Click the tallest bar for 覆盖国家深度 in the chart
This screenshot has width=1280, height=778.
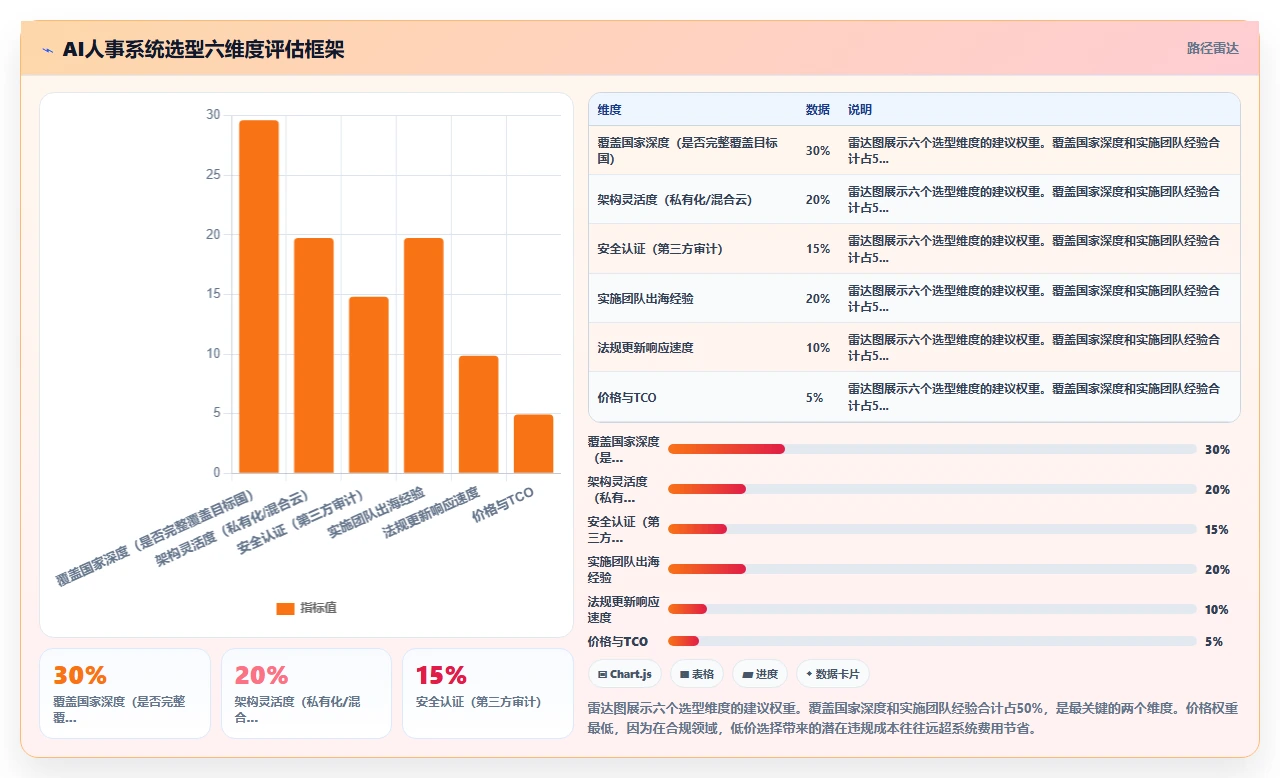tap(259, 296)
